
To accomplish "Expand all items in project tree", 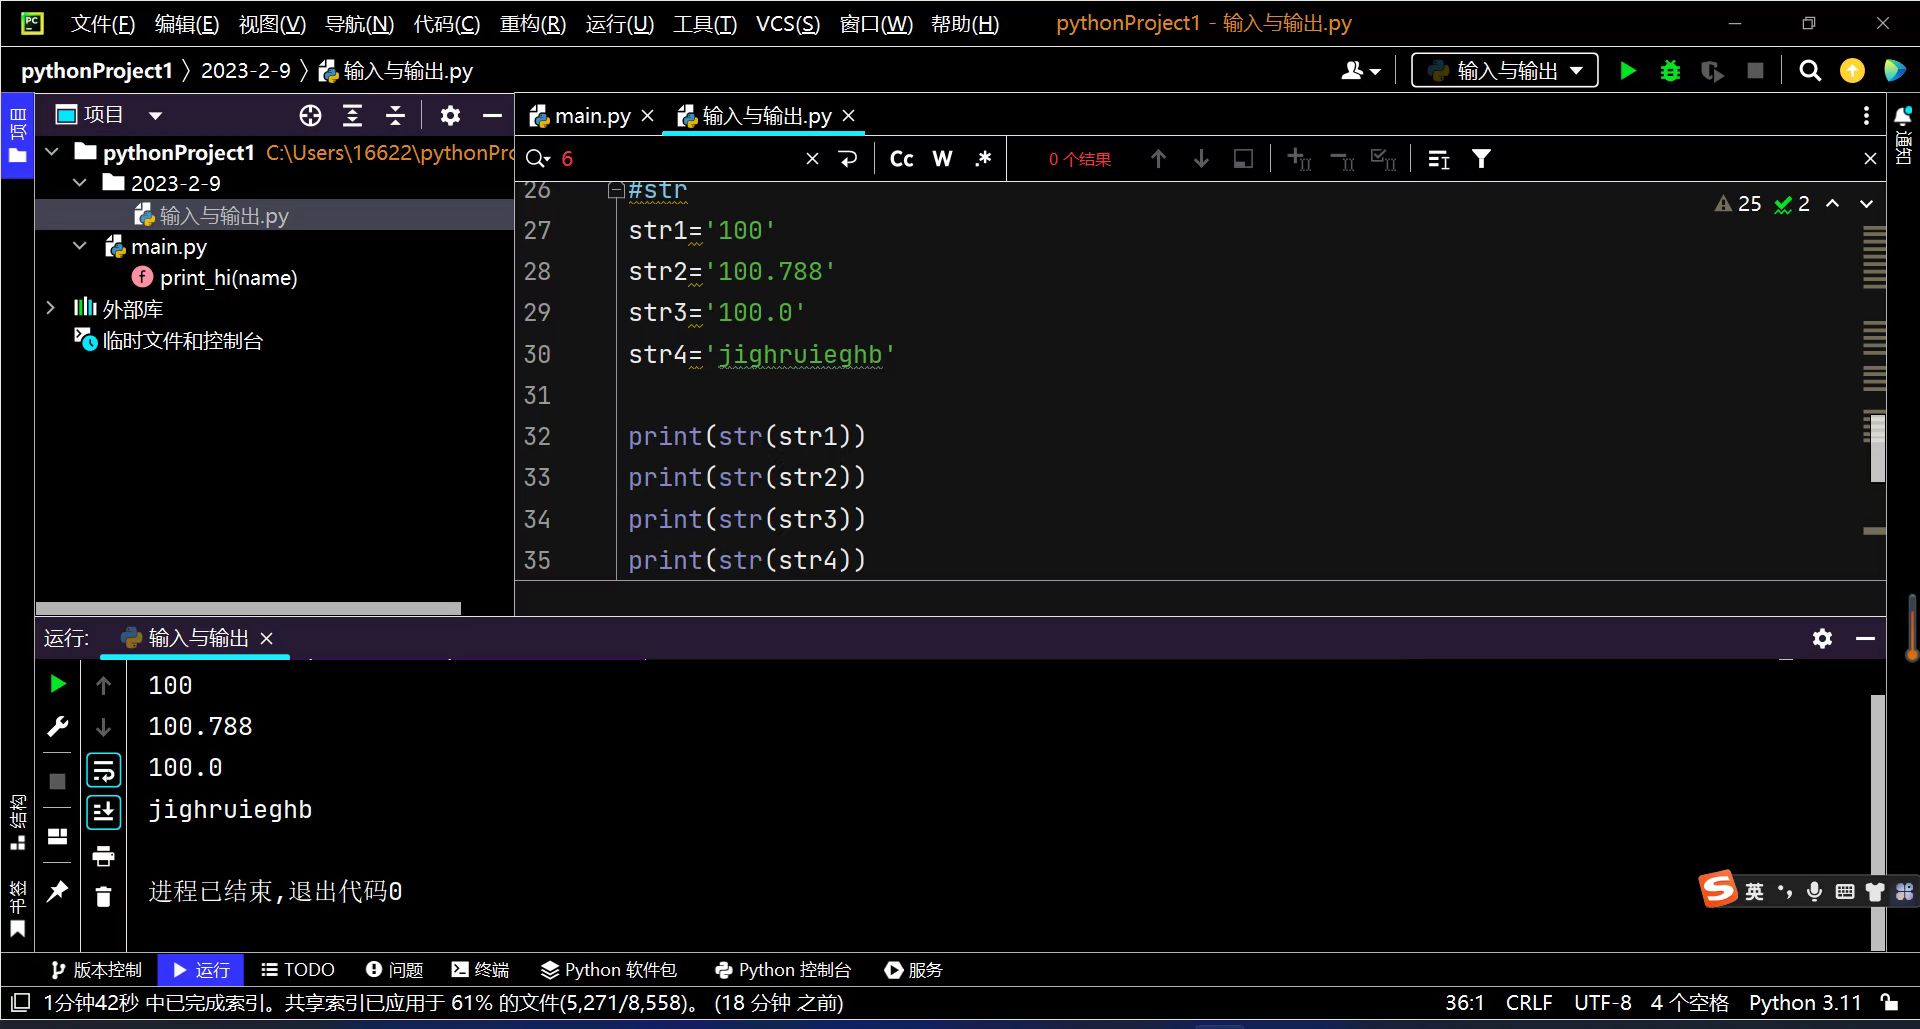I will (x=353, y=116).
